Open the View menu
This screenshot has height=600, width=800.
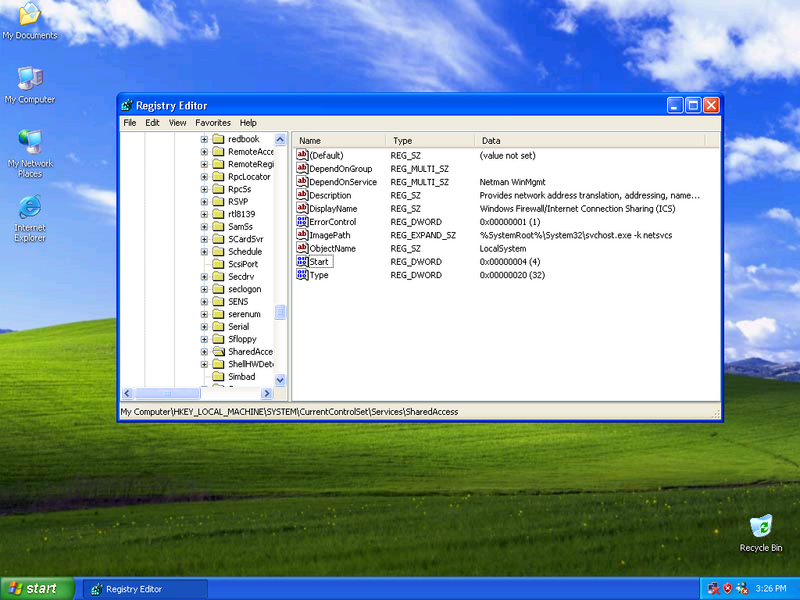coord(177,123)
